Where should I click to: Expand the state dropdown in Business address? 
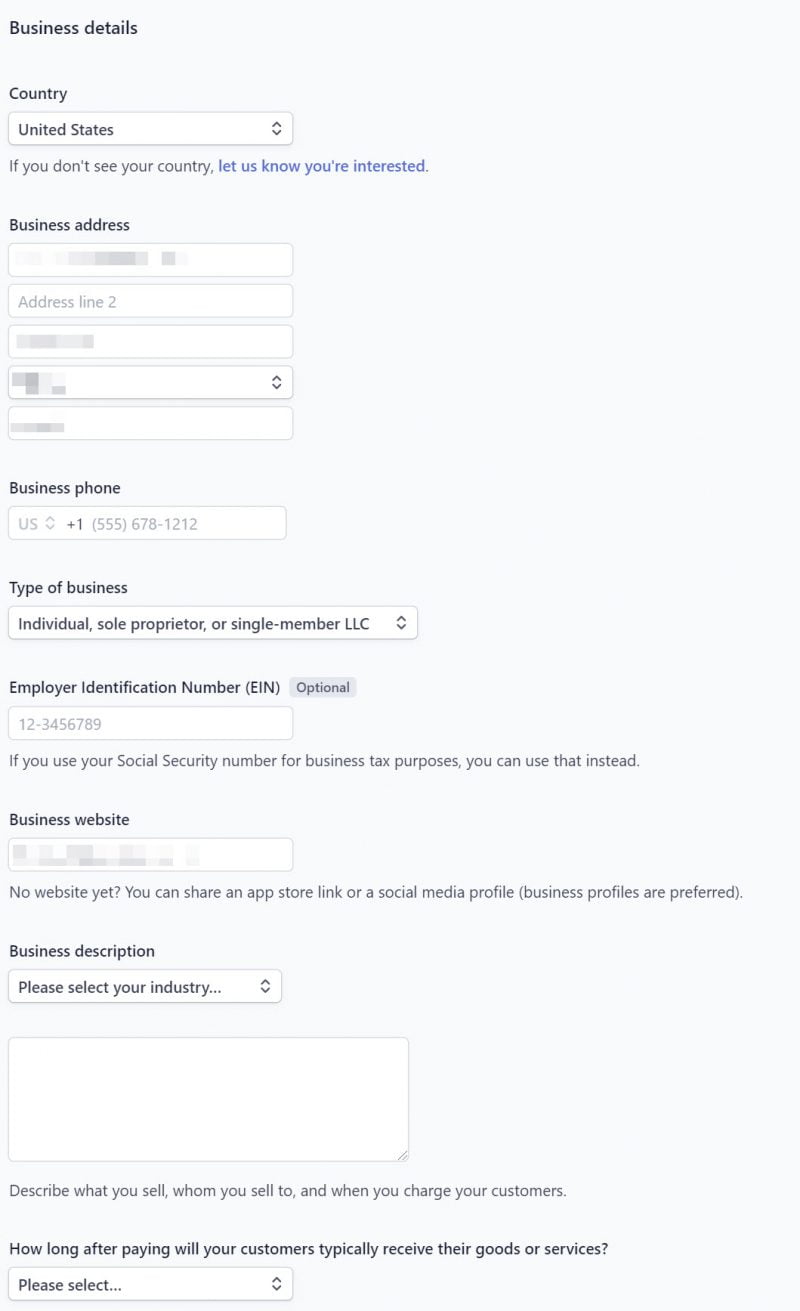coord(150,382)
